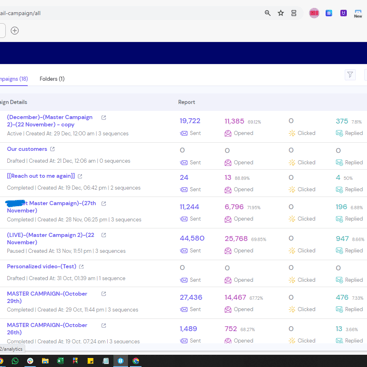The image size is (367, 367).
Task: Click the new tab plus button
Action: pyautogui.click(x=15, y=31)
